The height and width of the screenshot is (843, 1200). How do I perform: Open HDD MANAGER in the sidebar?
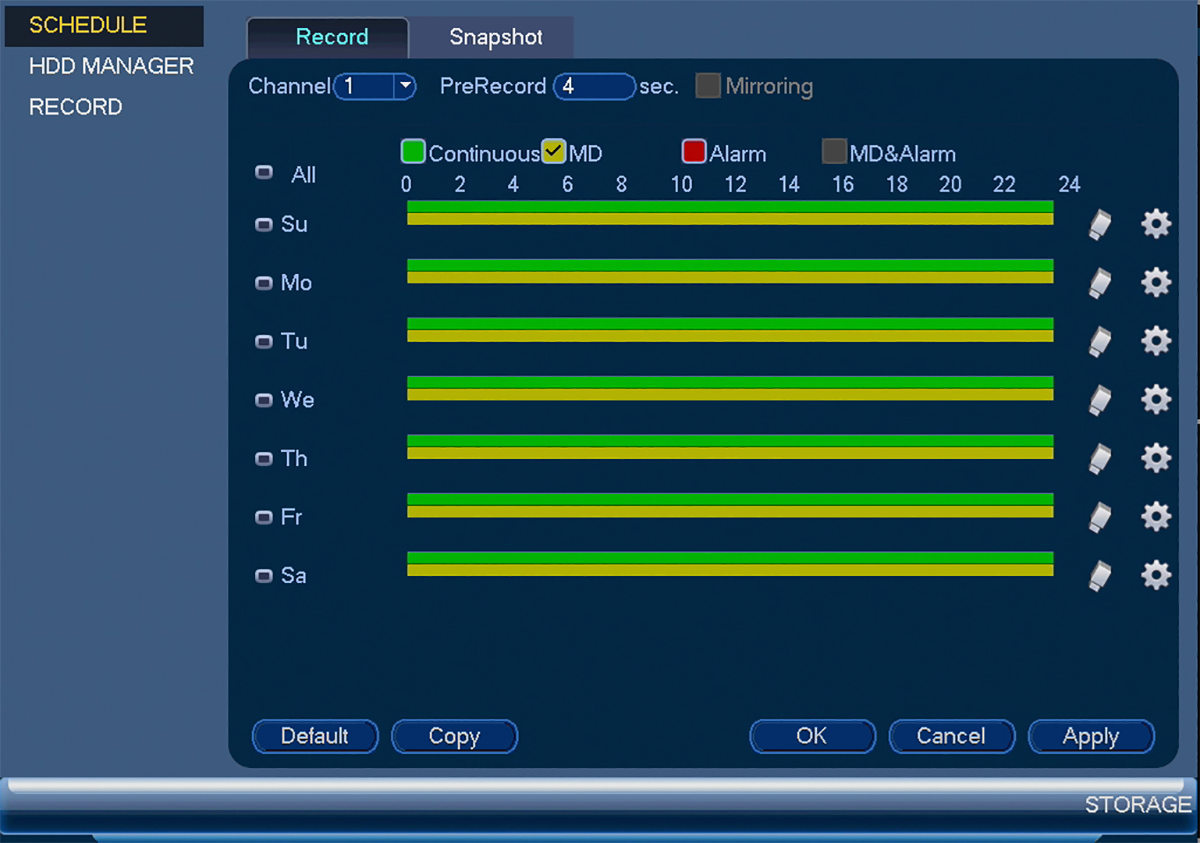(x=111, y=66)
